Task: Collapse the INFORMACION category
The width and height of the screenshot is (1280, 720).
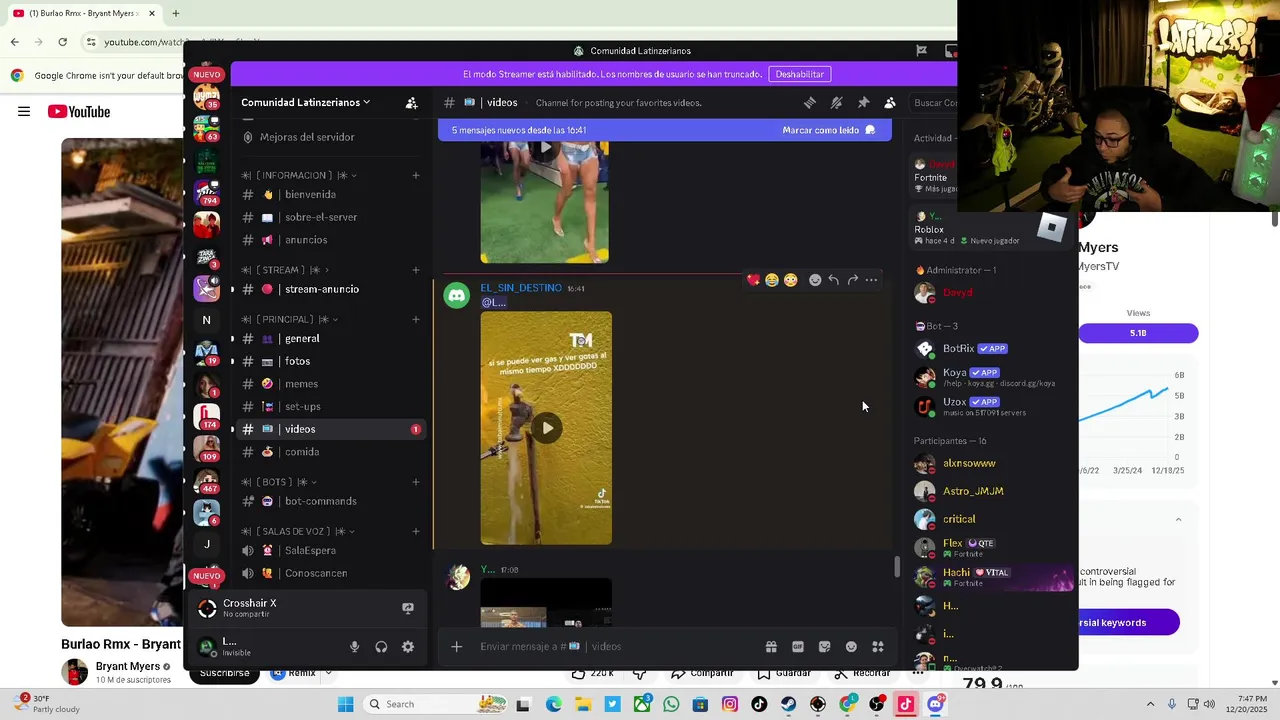Action: (x=301, y=175)
